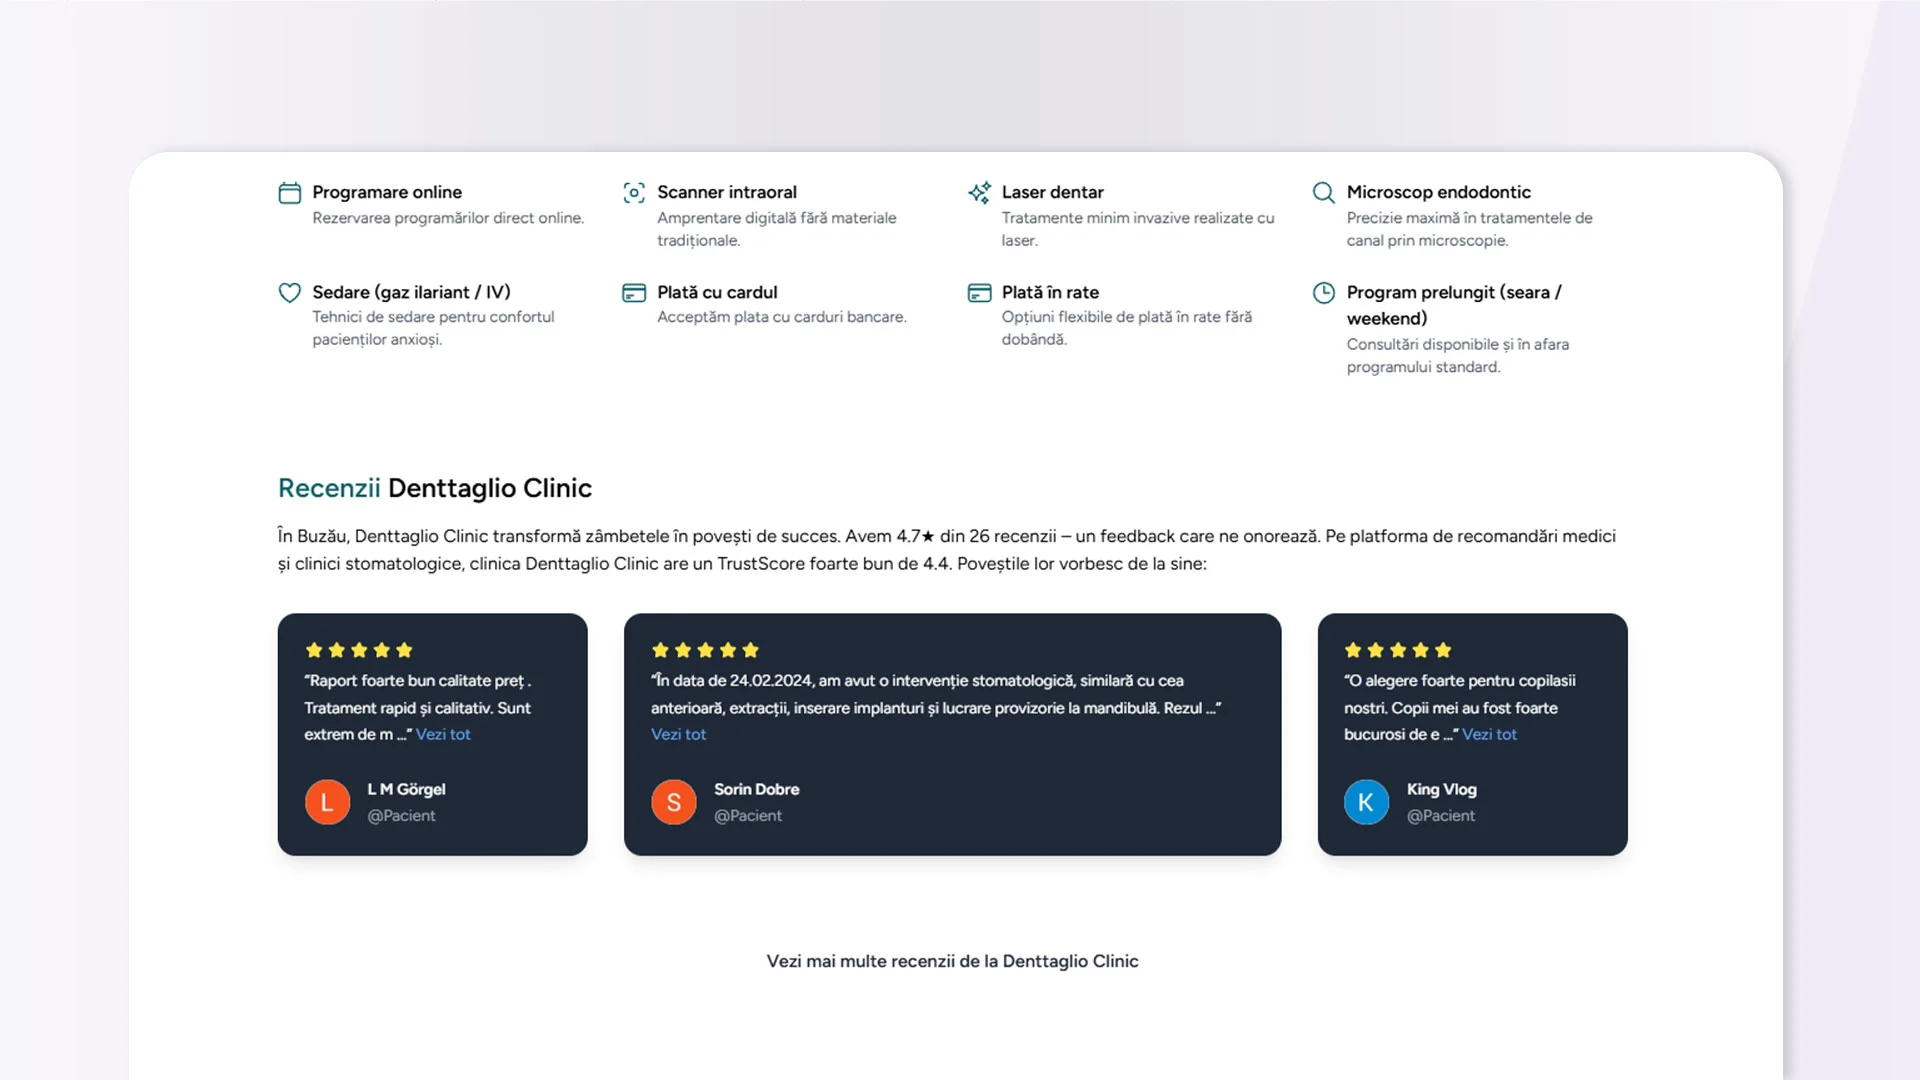Click L M Görgel's orange avatar
This screenshot has width=1920, height=1080.
click(x=327, y=802)
